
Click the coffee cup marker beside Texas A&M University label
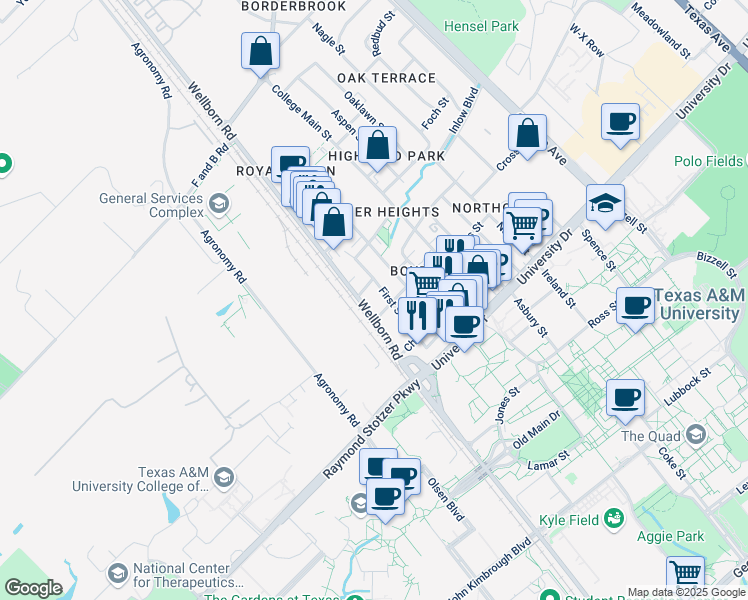click(635, 309)
